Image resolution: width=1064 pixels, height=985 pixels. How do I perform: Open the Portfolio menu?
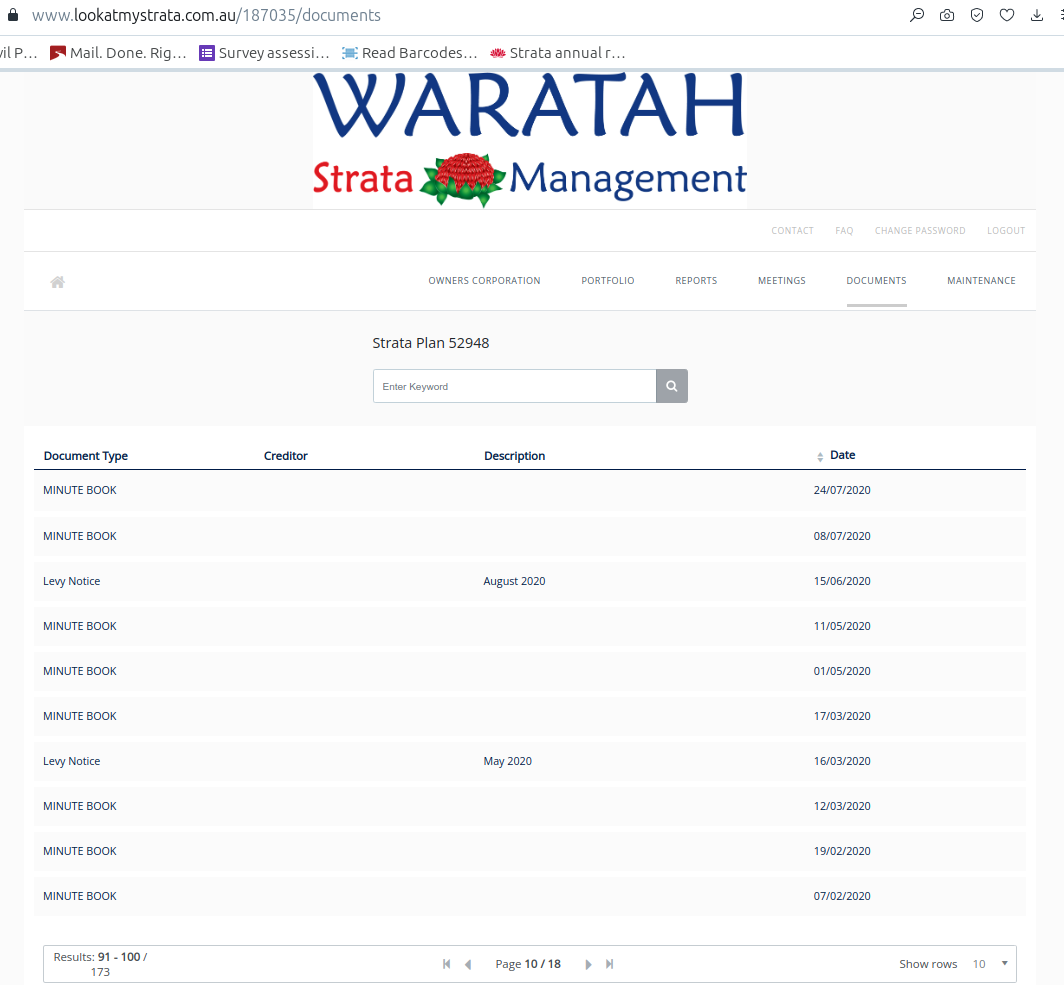(x=608, y=281)
